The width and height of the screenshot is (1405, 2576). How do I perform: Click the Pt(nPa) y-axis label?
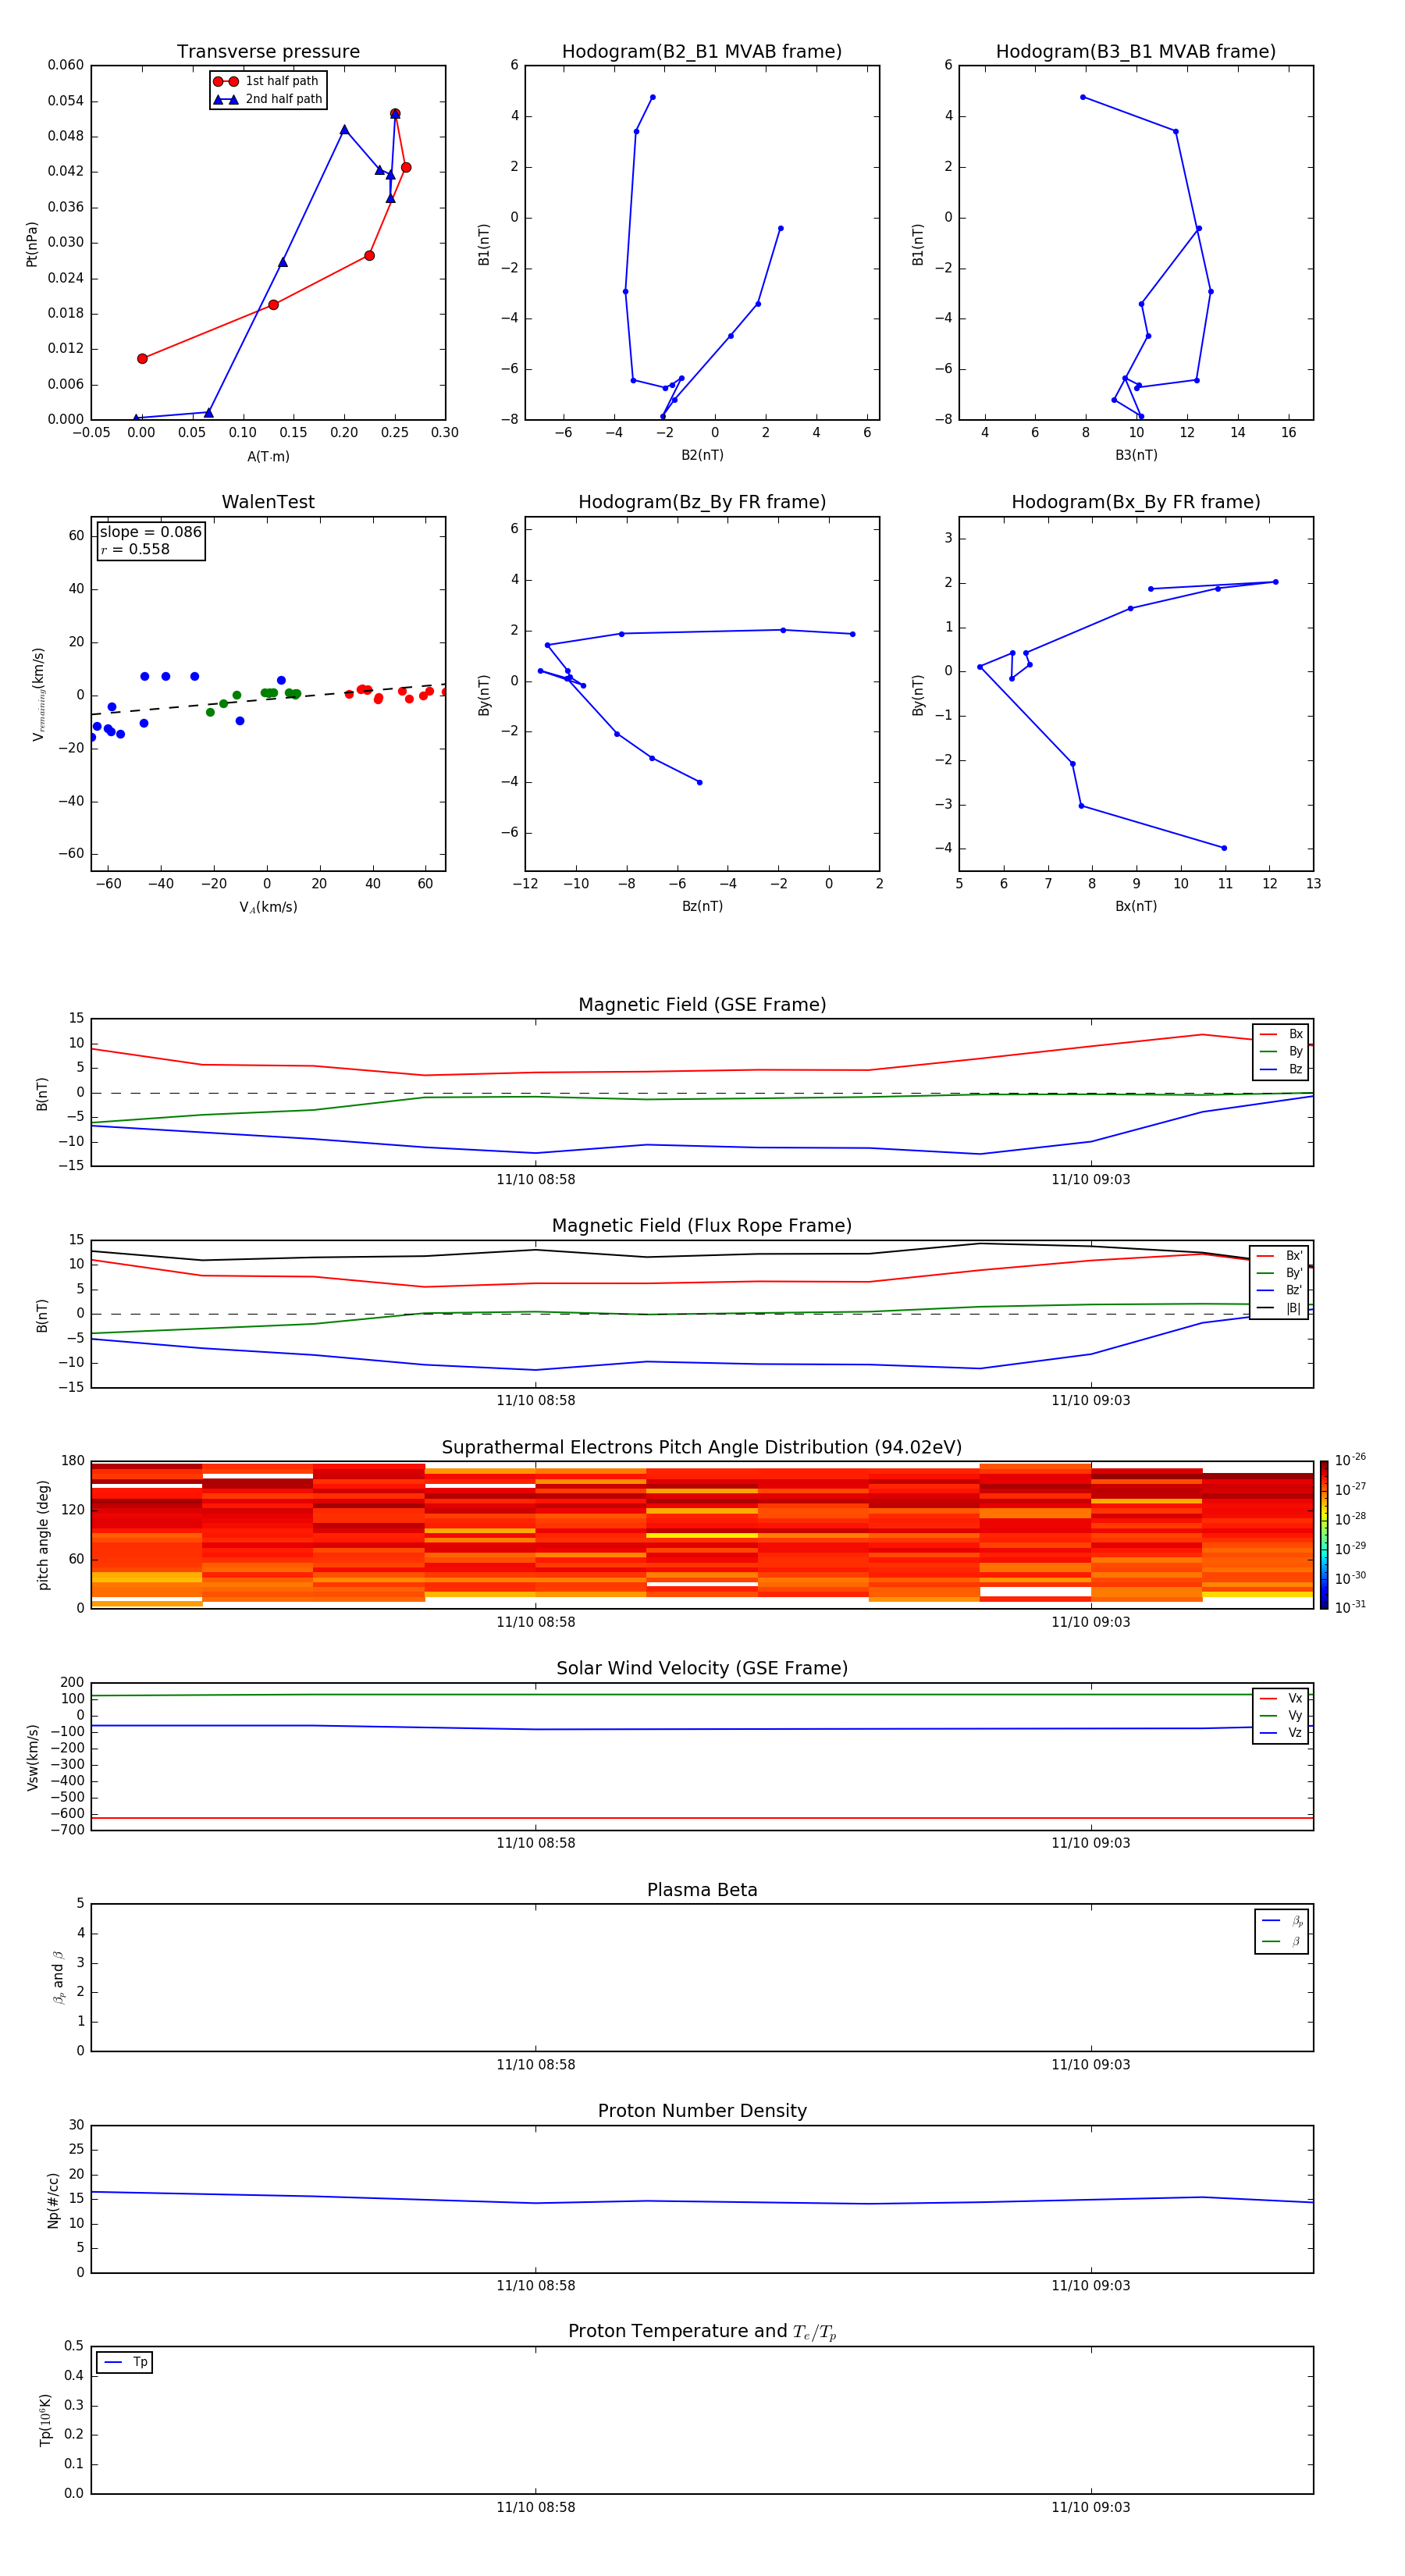point(32,244)
